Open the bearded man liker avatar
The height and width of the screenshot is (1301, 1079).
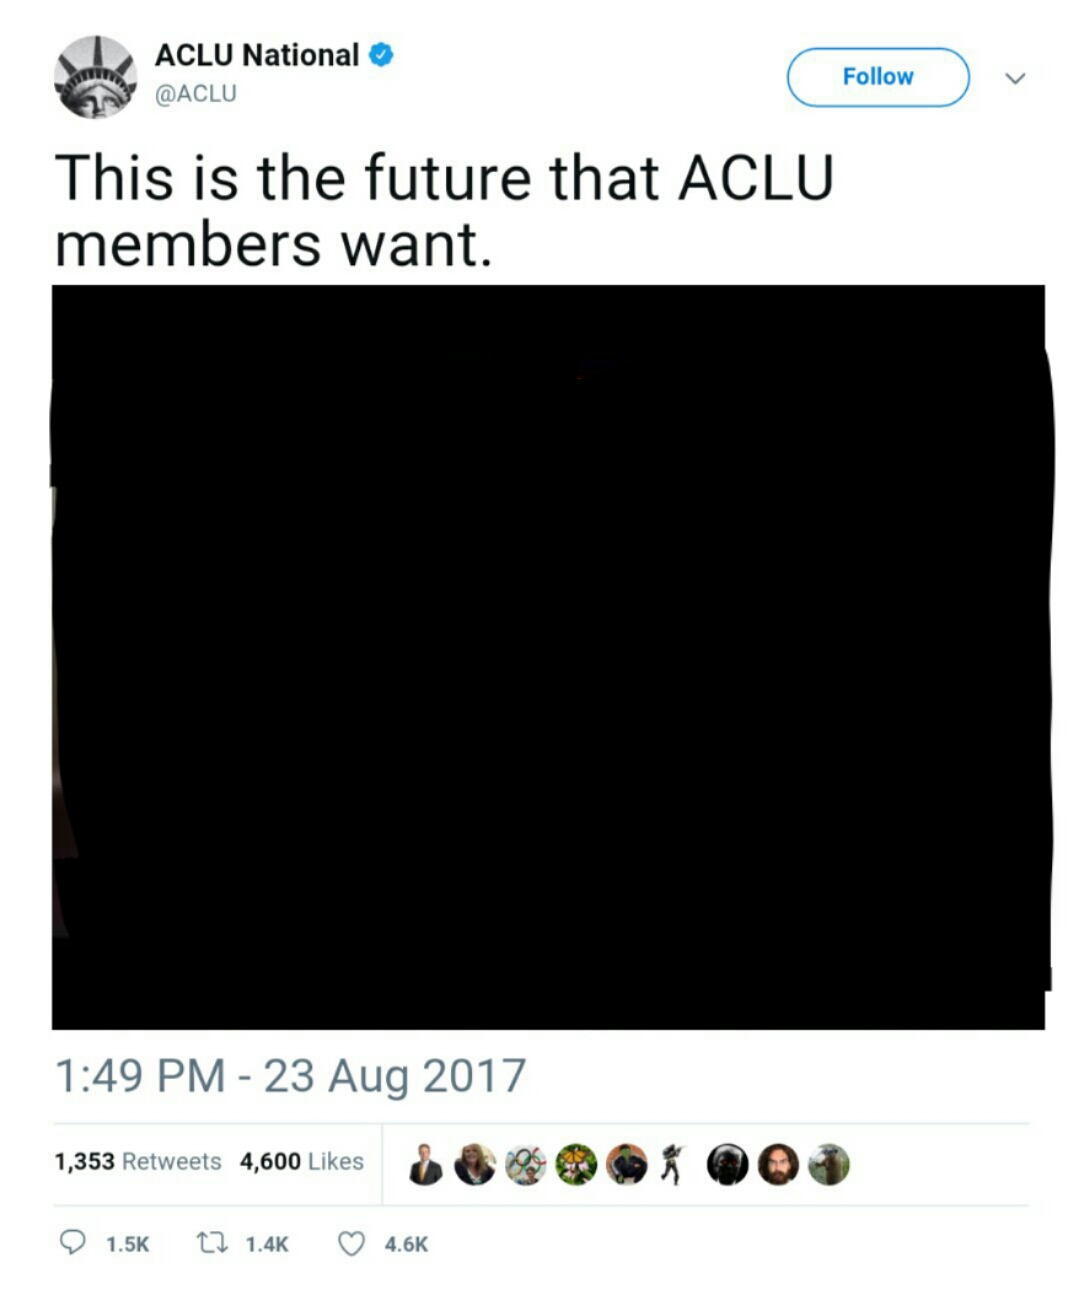(778, 1164)
